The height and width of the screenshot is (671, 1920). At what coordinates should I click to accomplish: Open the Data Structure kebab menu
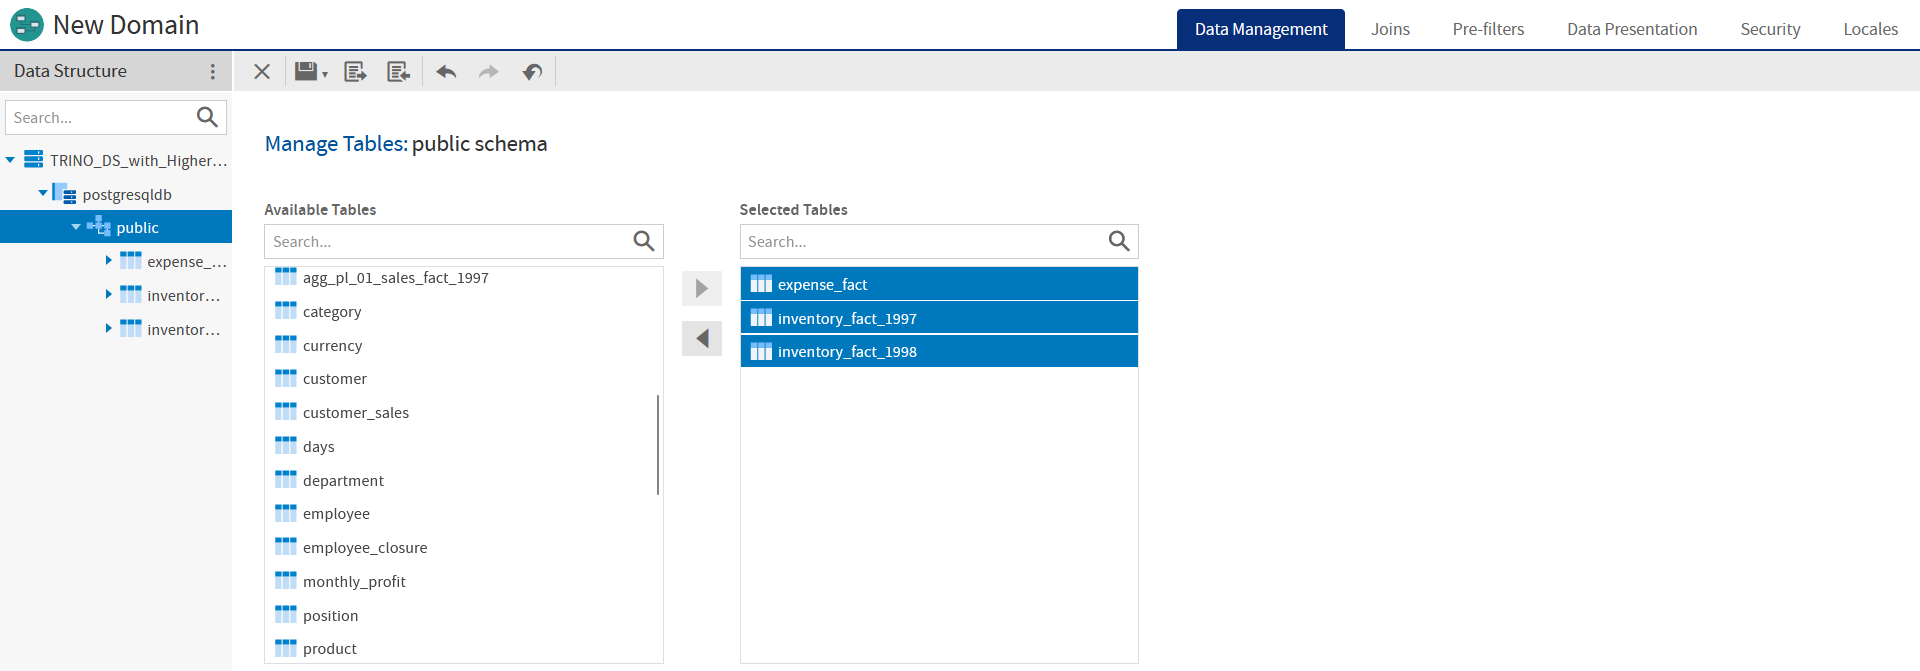pos(212,71)
